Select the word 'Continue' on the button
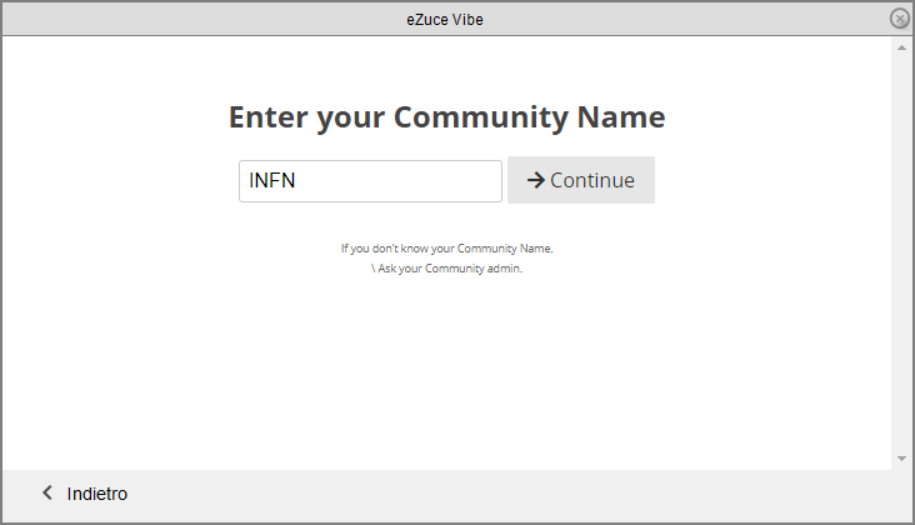The image size is (915, 525). point(592,180)
